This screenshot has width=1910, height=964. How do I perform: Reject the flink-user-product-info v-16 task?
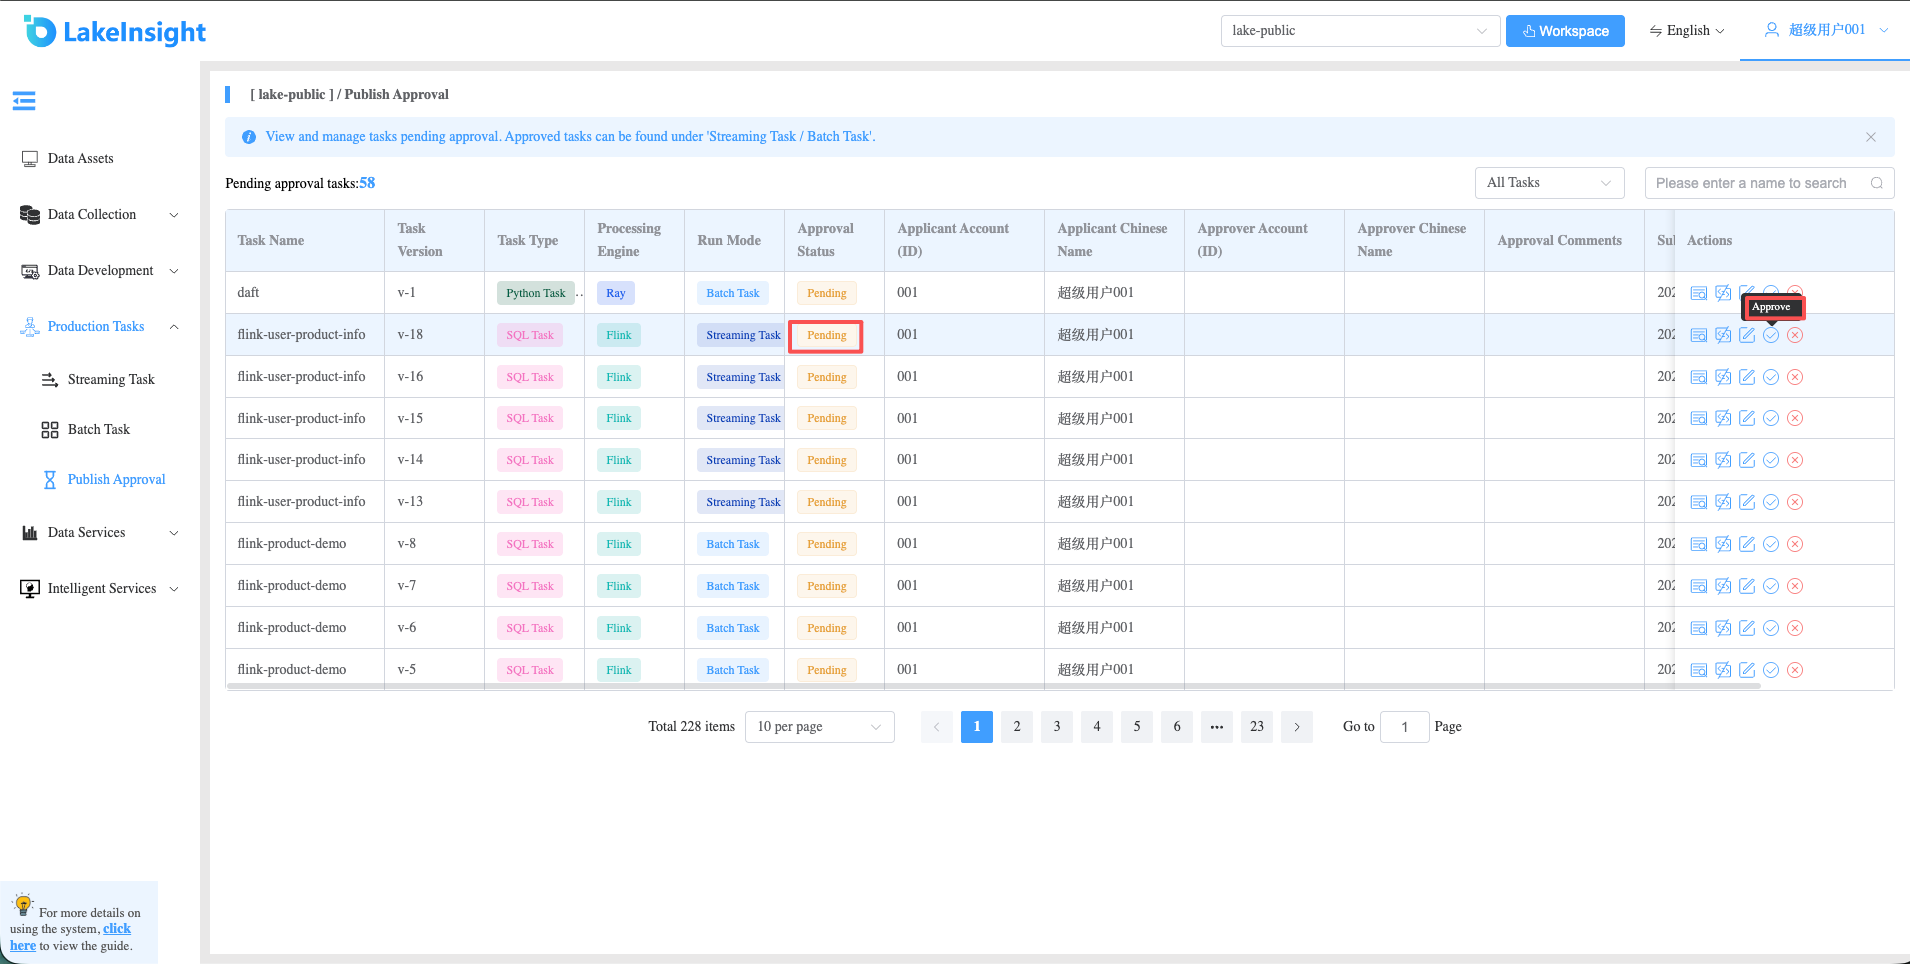click(x=1795, y=377)
